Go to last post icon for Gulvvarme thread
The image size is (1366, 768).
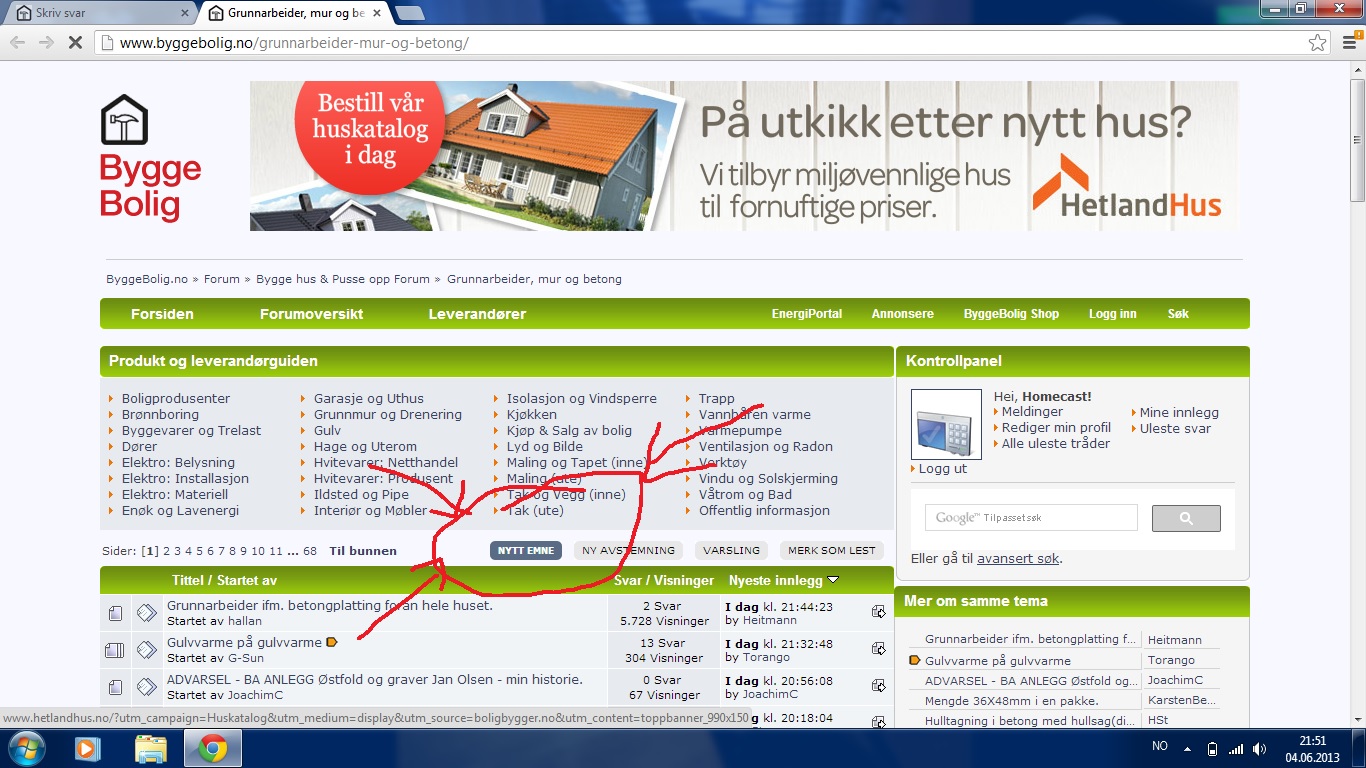click(878, 648)
